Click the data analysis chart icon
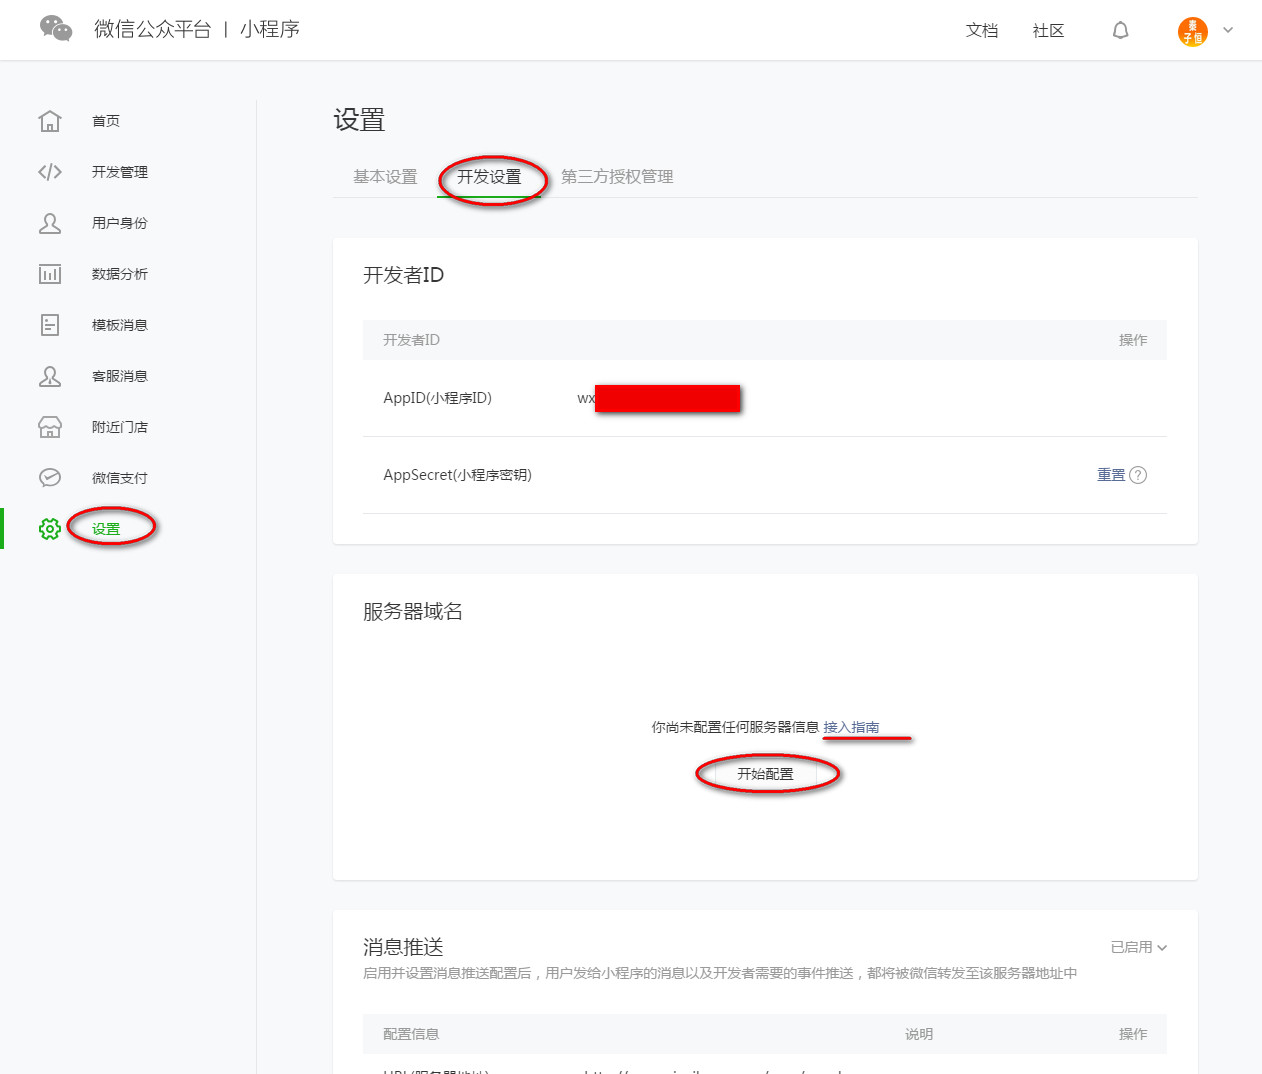 click(x=50, y=274)
